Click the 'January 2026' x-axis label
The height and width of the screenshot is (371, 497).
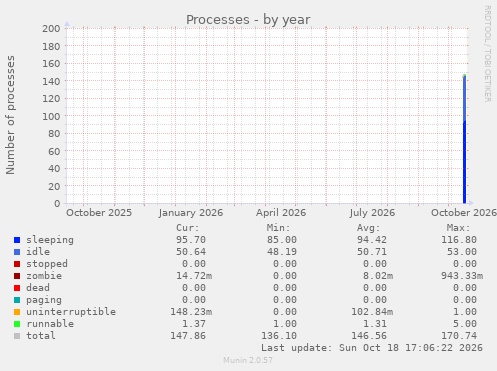191,213
